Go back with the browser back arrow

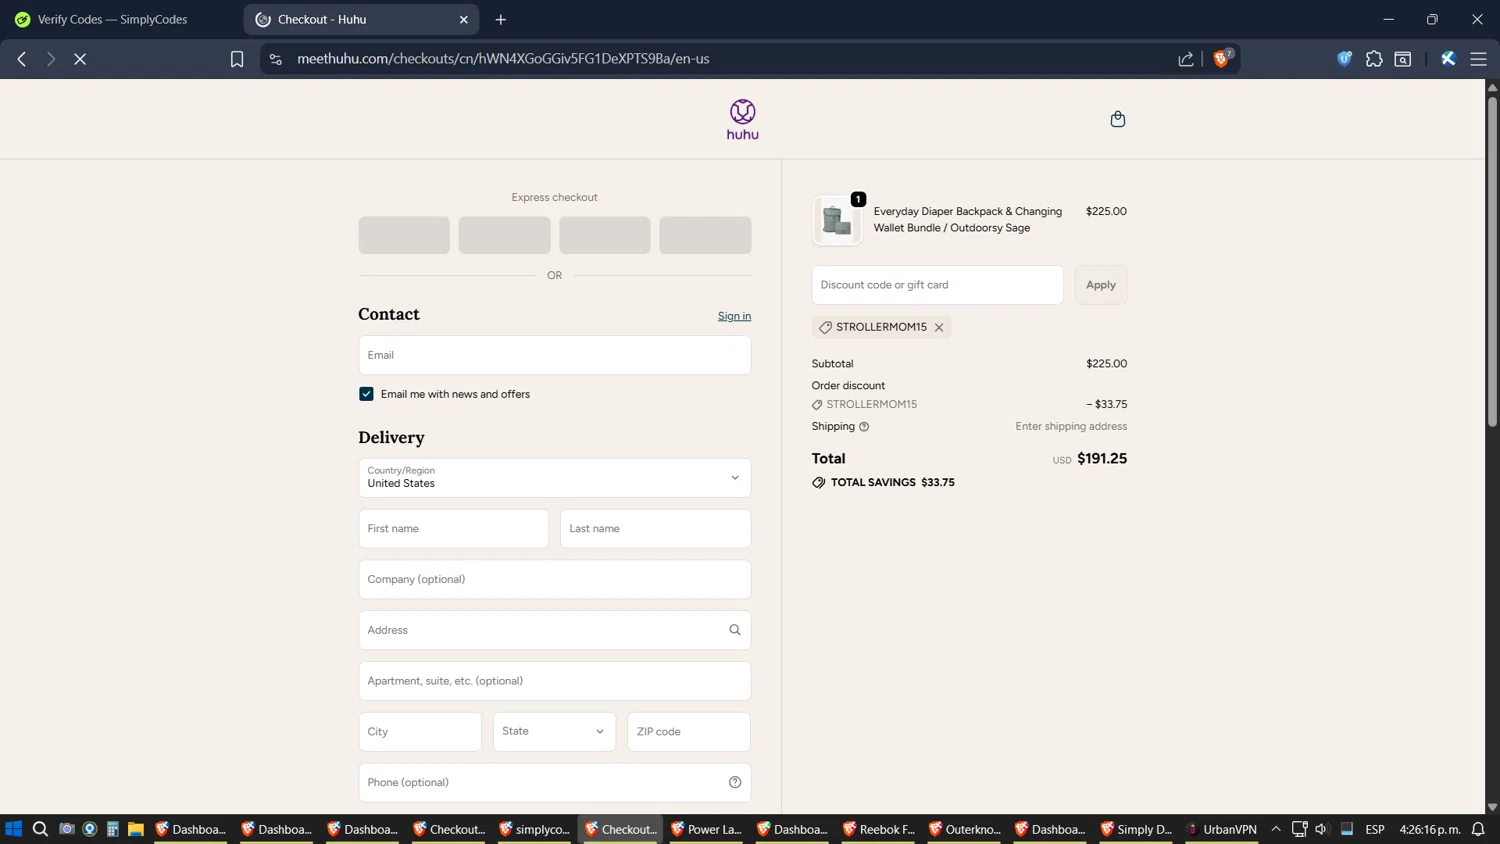(x=21, y=59)
